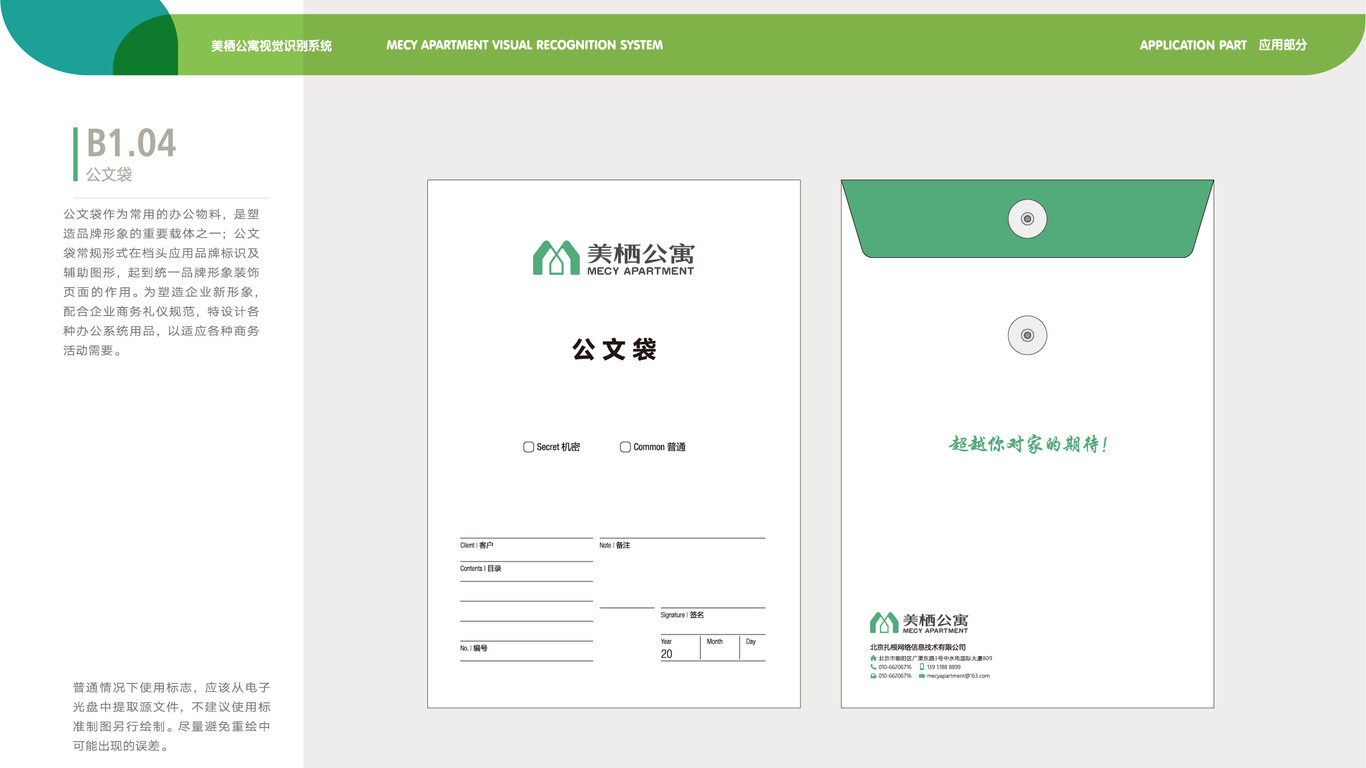
Task: Click the header text 美栖公寓视觉识别系统
Action: pyautogui.click(x=271, y=45)
